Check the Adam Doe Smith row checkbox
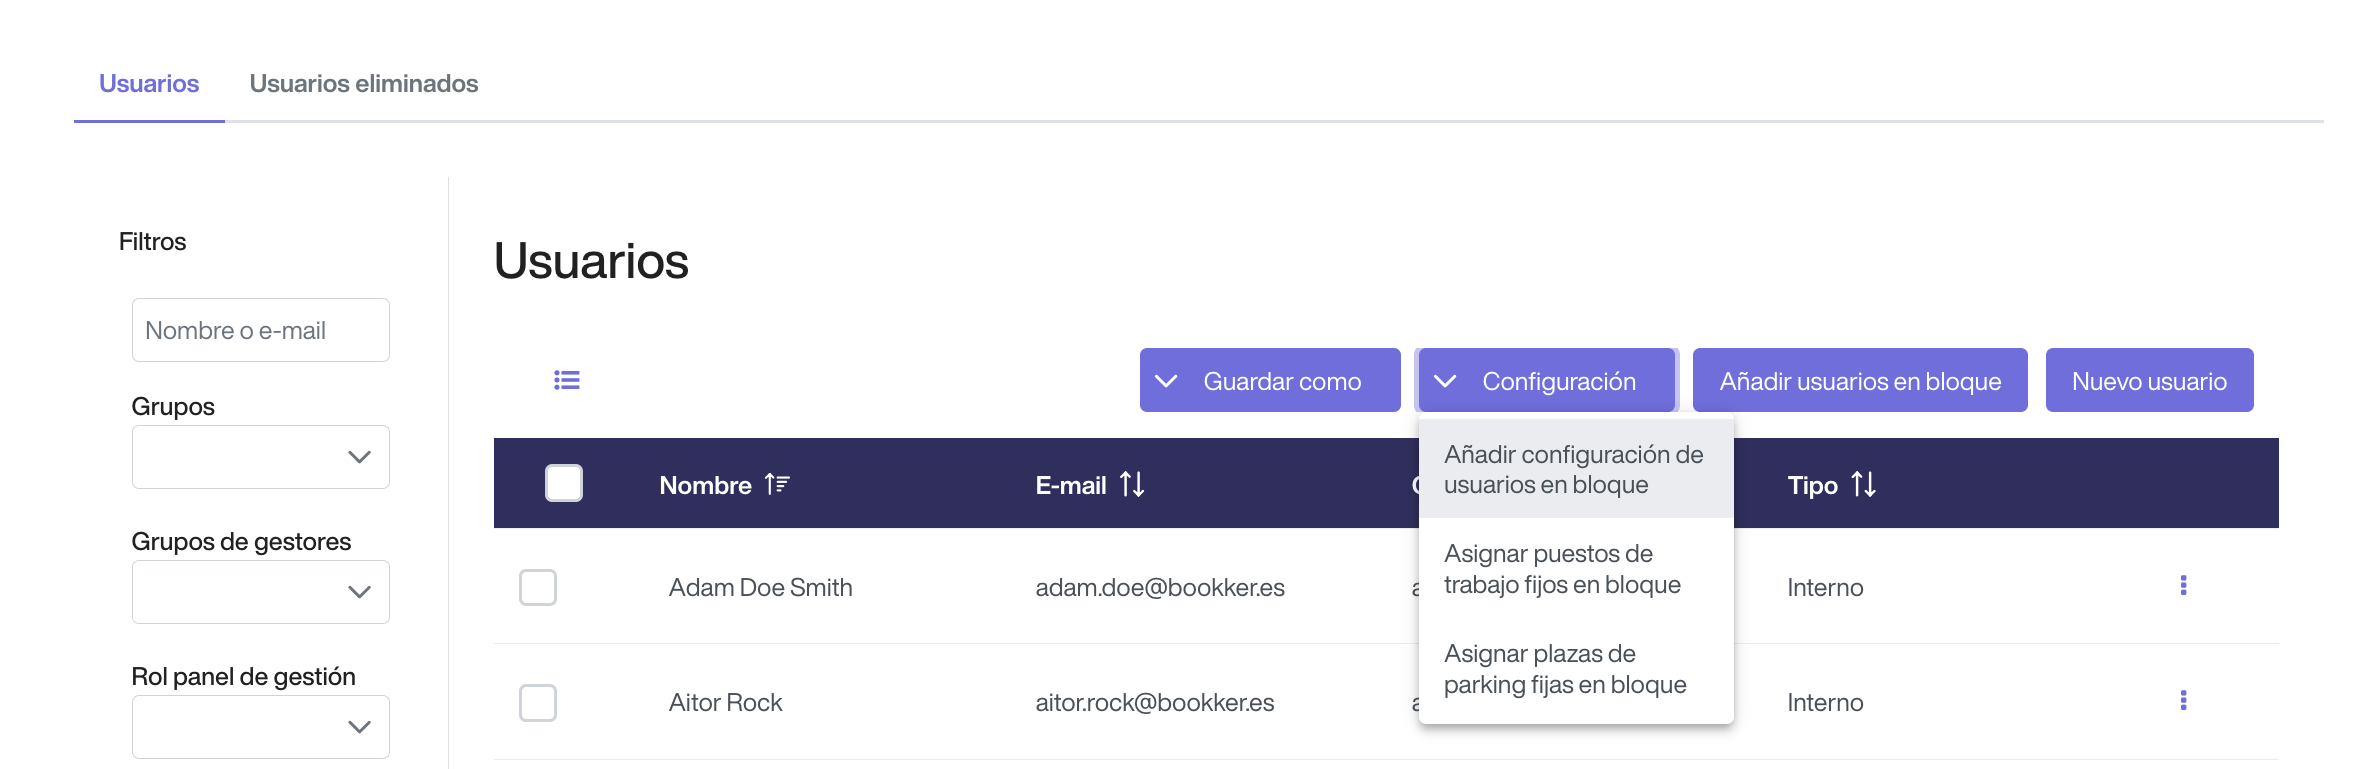Screen dimensions: 2374x769 [538, 587]
